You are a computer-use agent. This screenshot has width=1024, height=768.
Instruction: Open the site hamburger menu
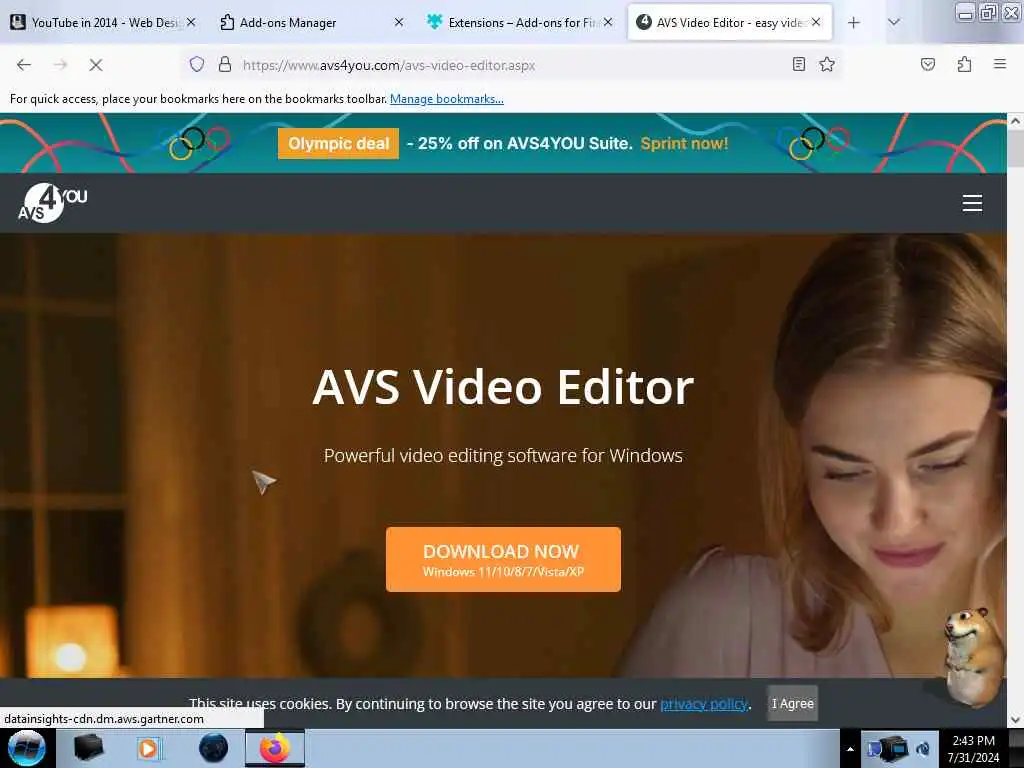click(972, 203)
